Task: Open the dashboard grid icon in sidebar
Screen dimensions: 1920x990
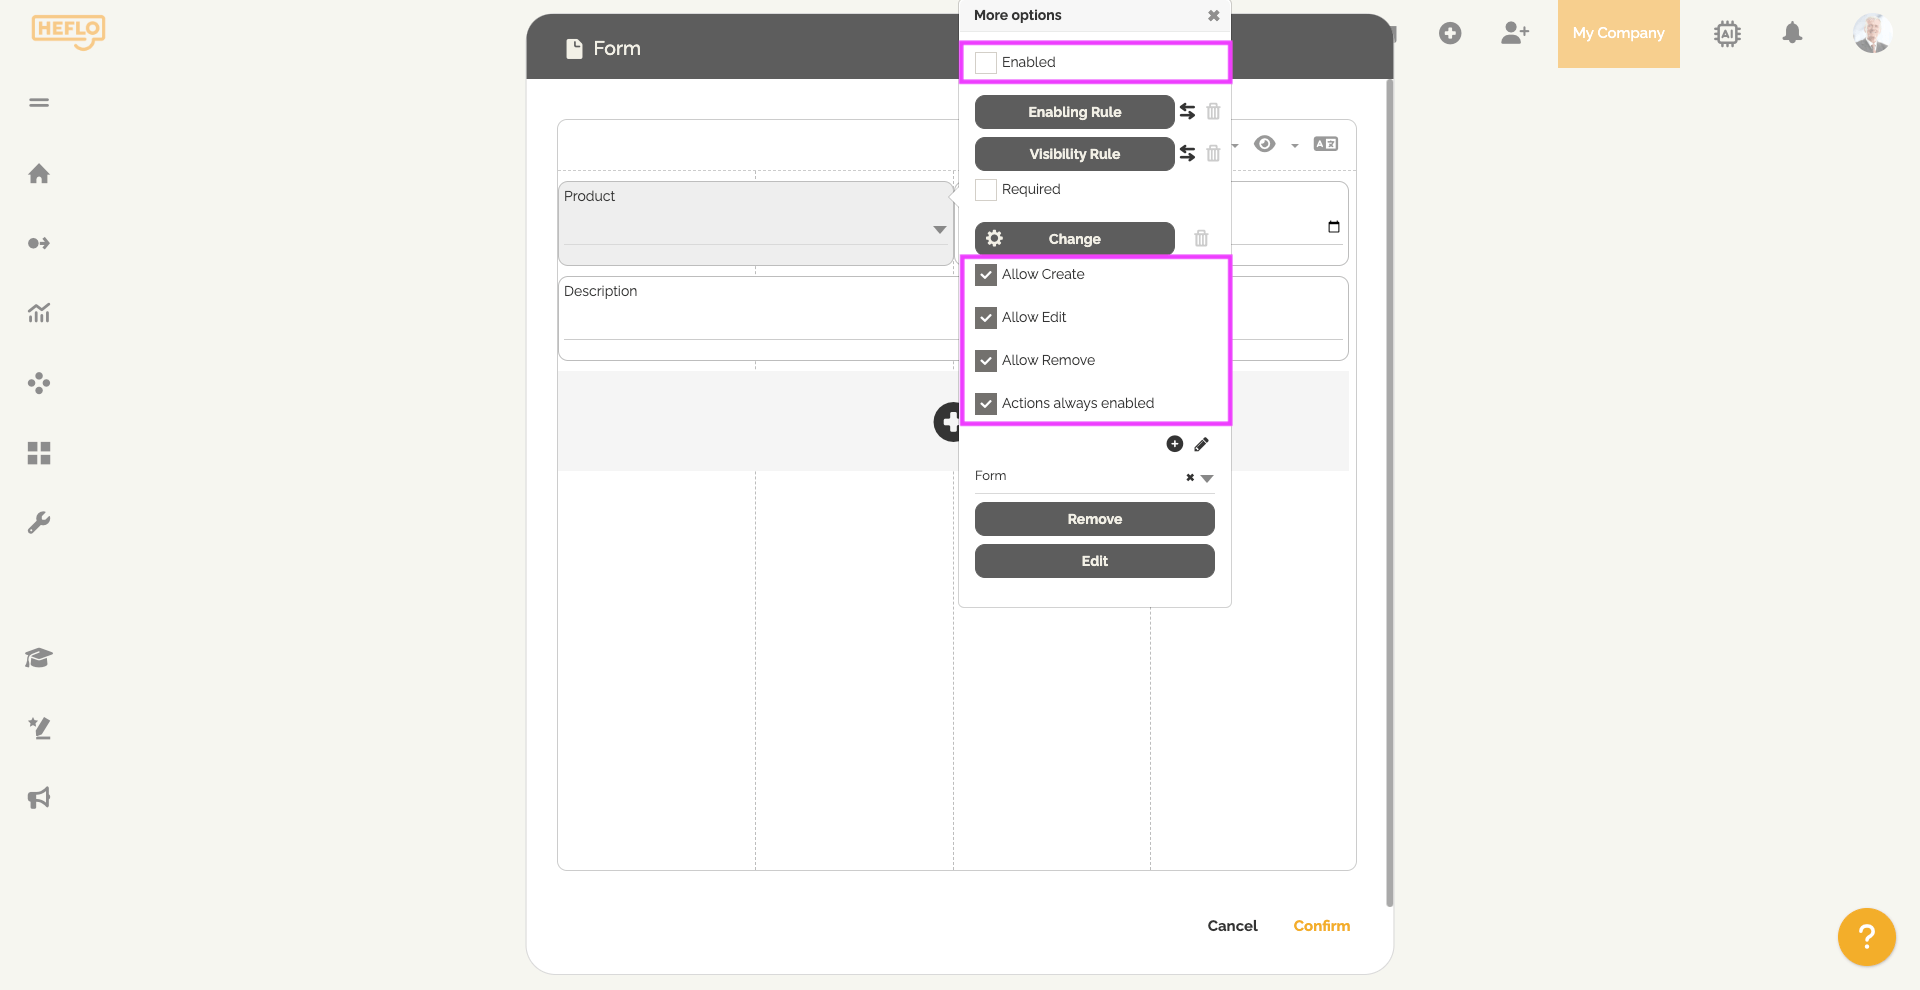Action: 39,453
